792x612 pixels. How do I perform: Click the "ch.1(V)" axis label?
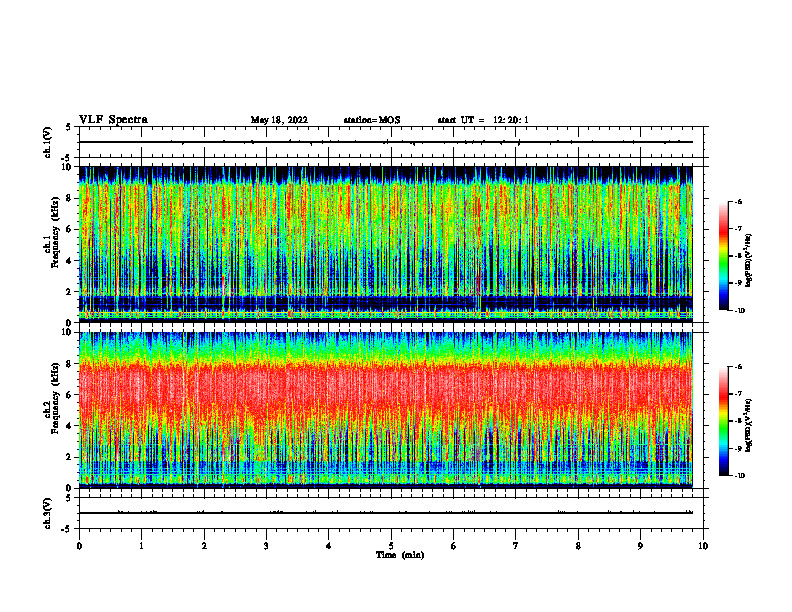coord(47,142)
